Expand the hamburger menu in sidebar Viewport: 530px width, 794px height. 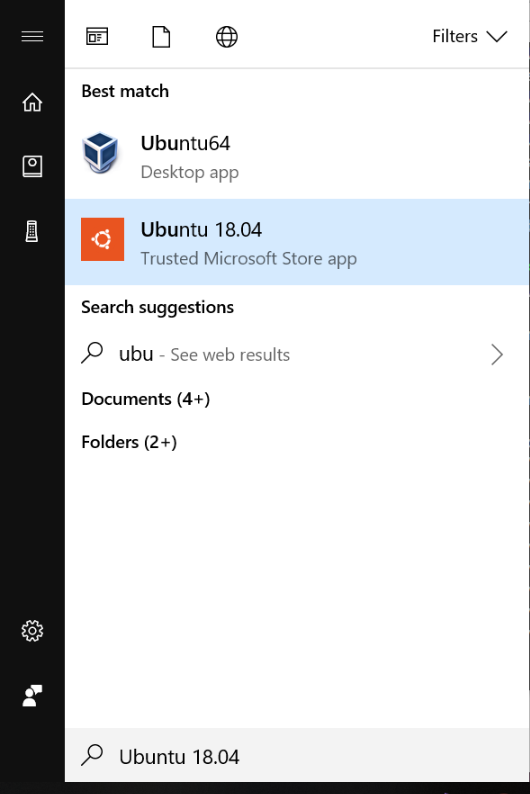coord(32,36)
